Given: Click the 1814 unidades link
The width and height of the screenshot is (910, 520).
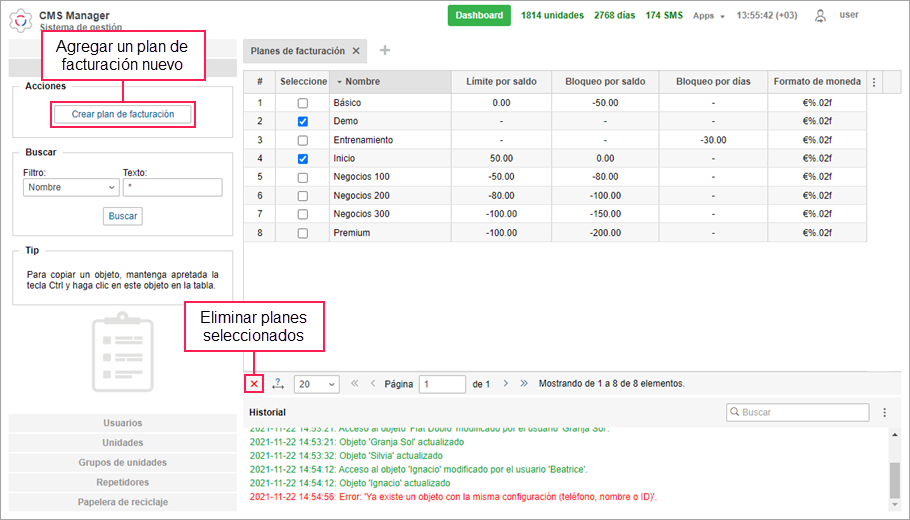Looking at the screenshot, I should (552, 16).
